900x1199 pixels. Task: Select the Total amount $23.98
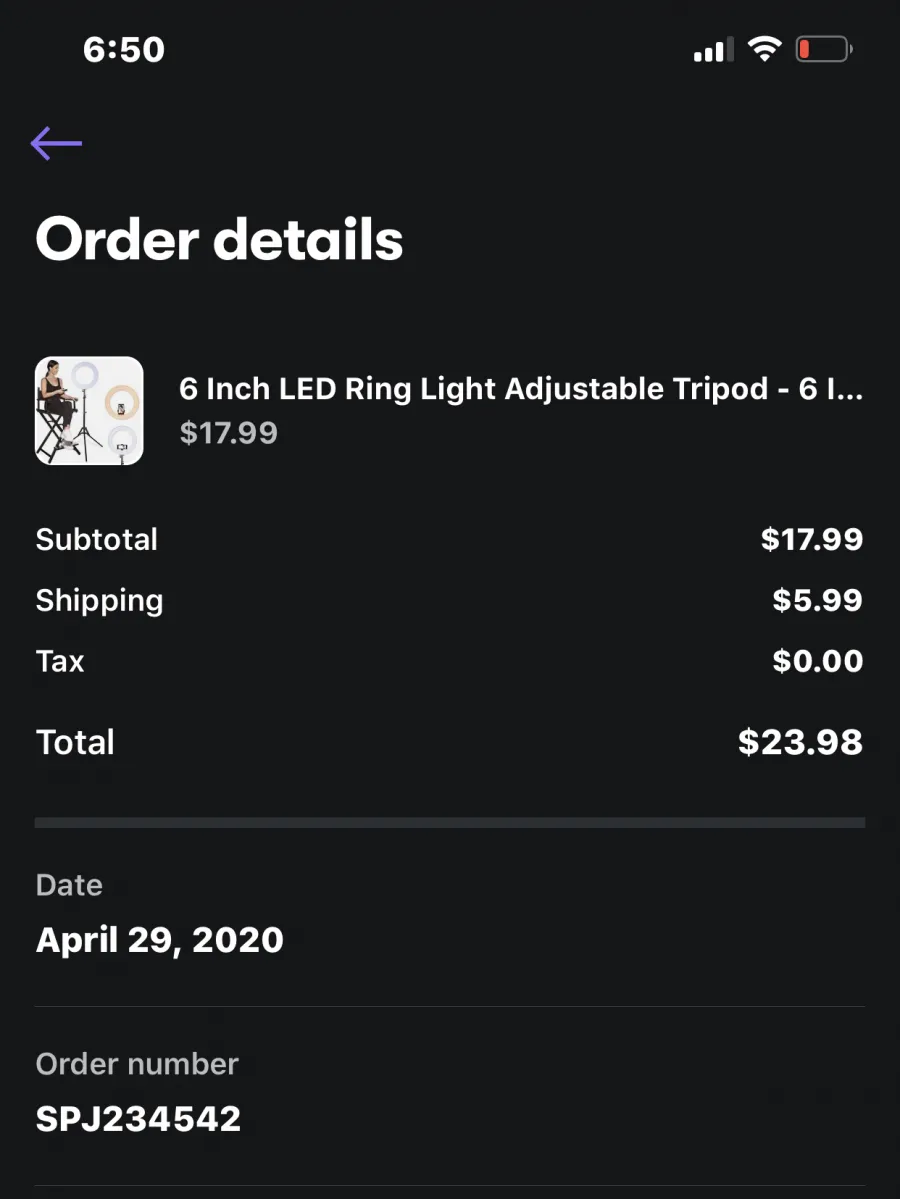coord(801,742)
